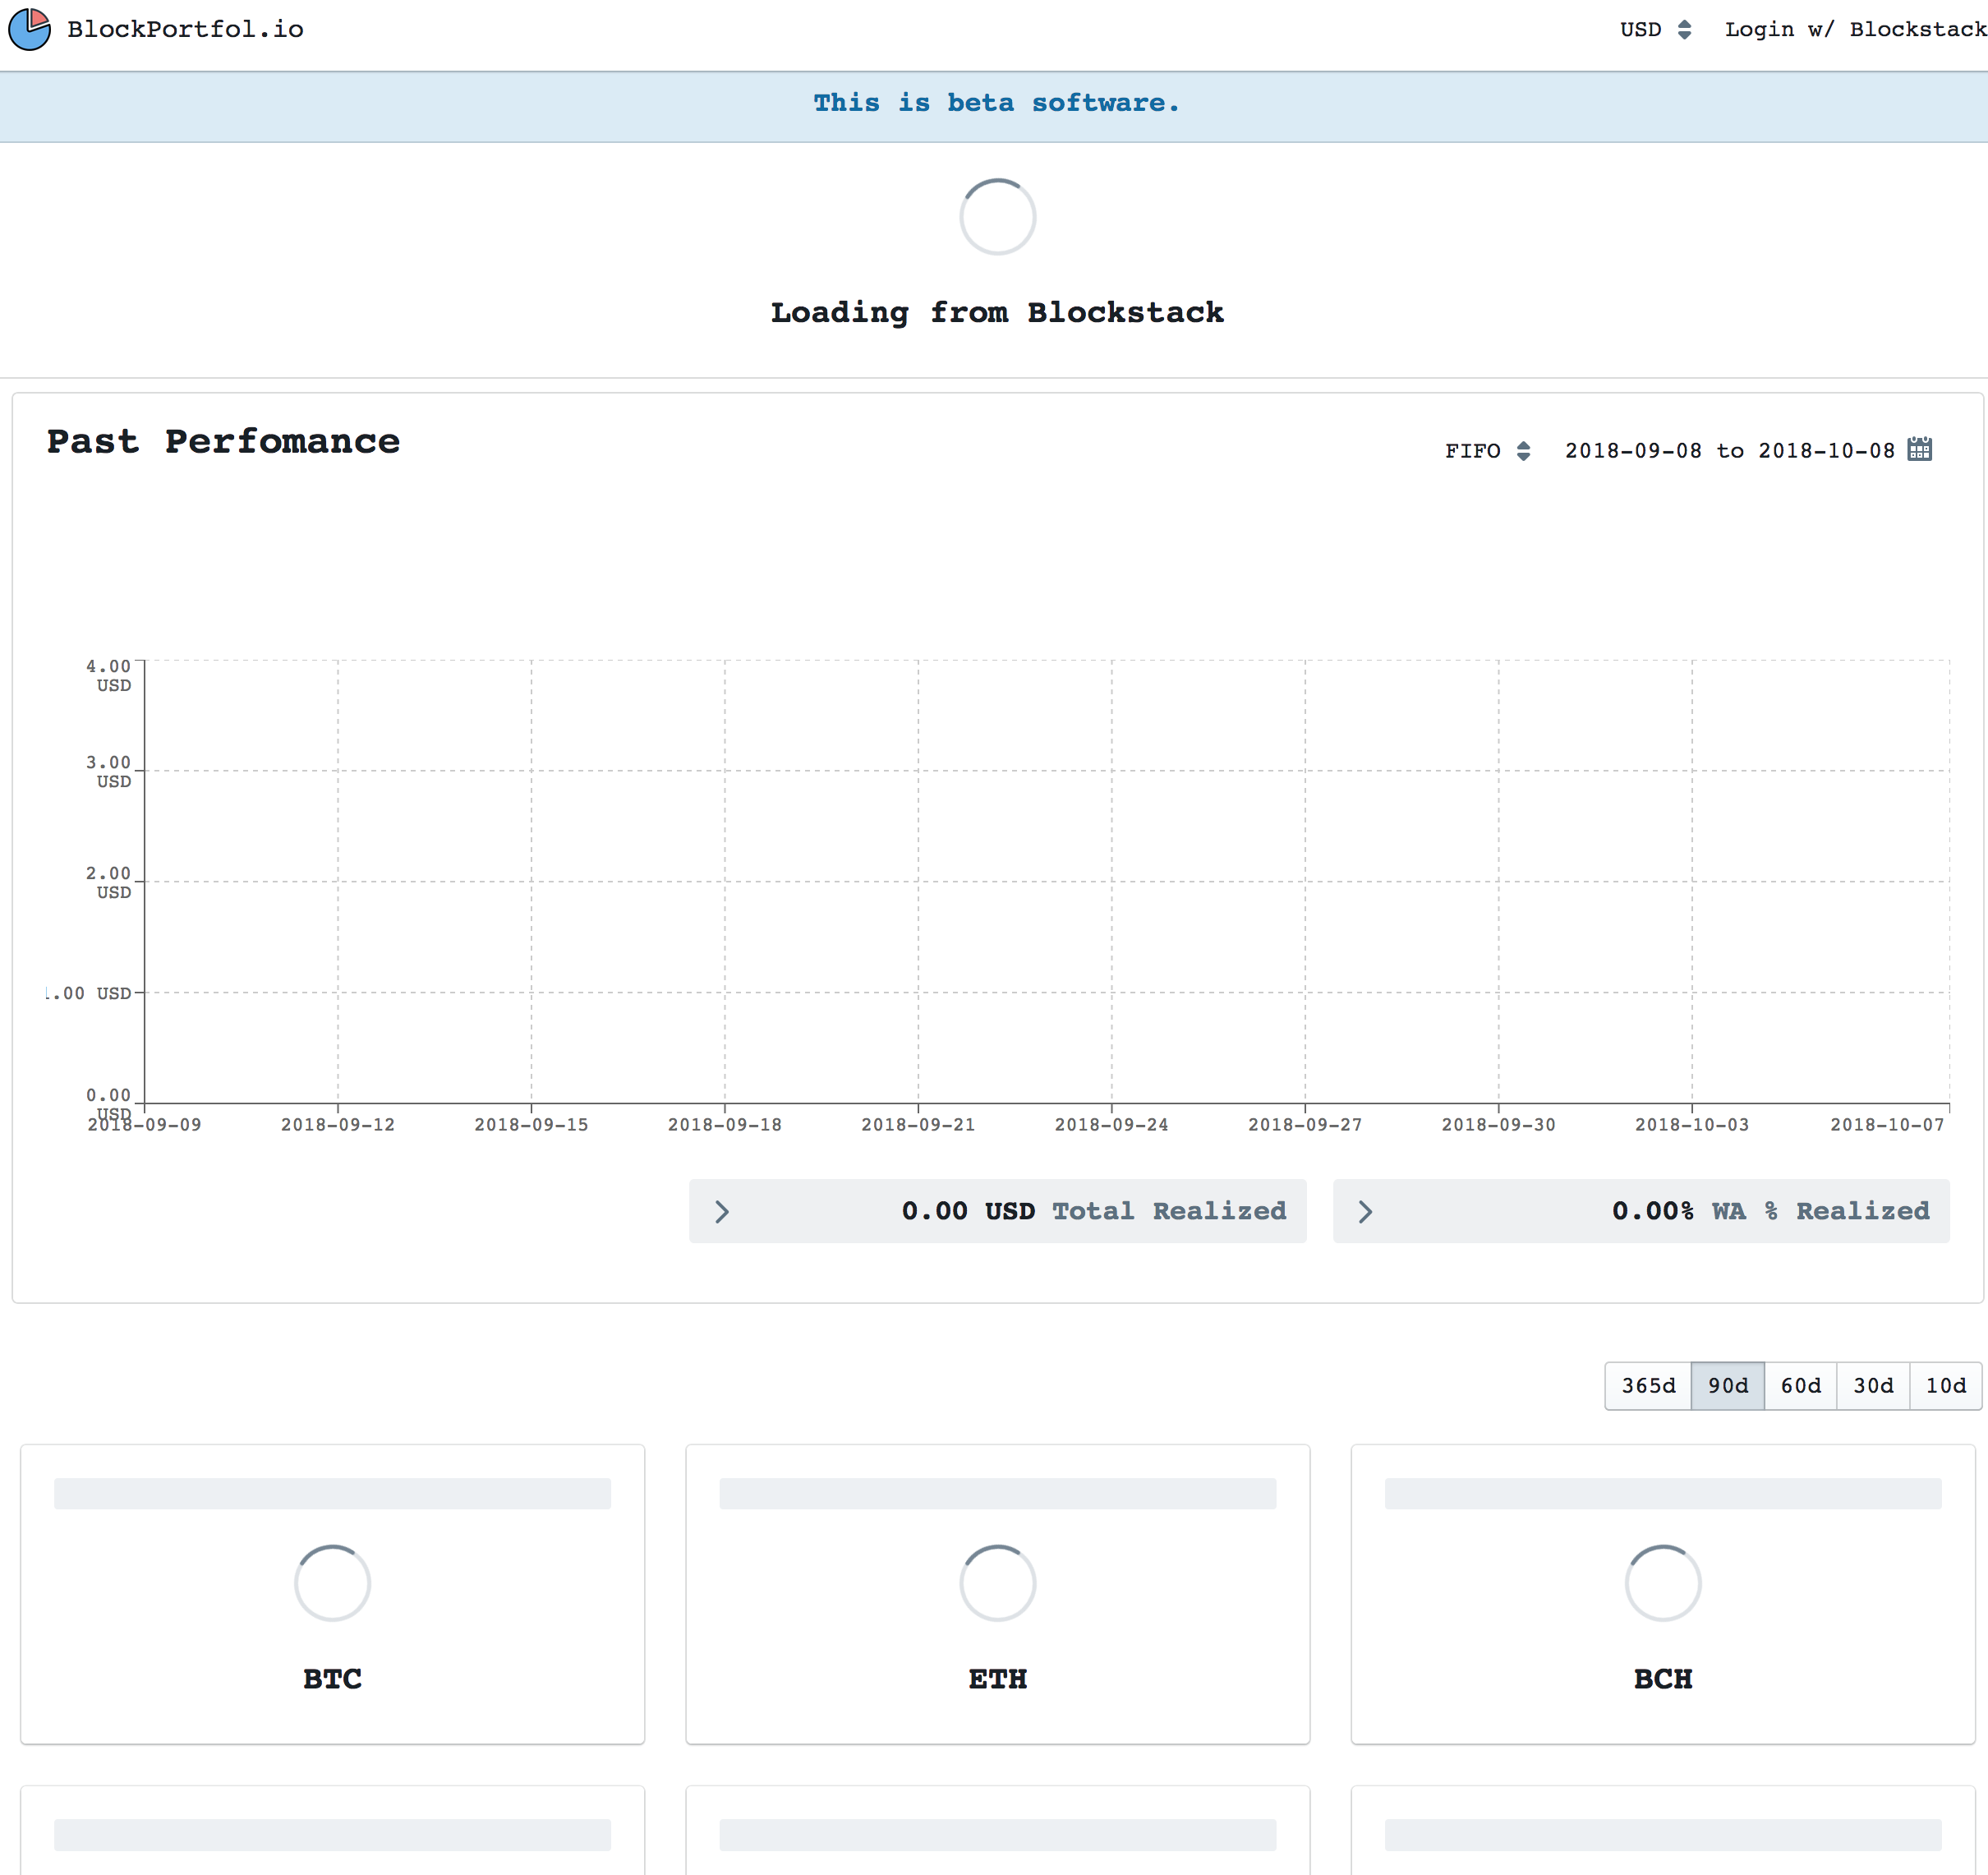Image resolution: width=1988 pixels, height=1875 pixels.
Task: Open the USD currency dropdown
Action: (x=1655, y=29)
